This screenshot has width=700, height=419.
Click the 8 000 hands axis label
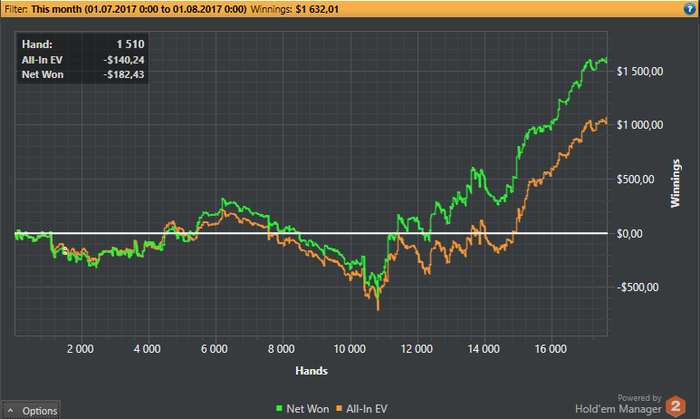coord(281,349)
